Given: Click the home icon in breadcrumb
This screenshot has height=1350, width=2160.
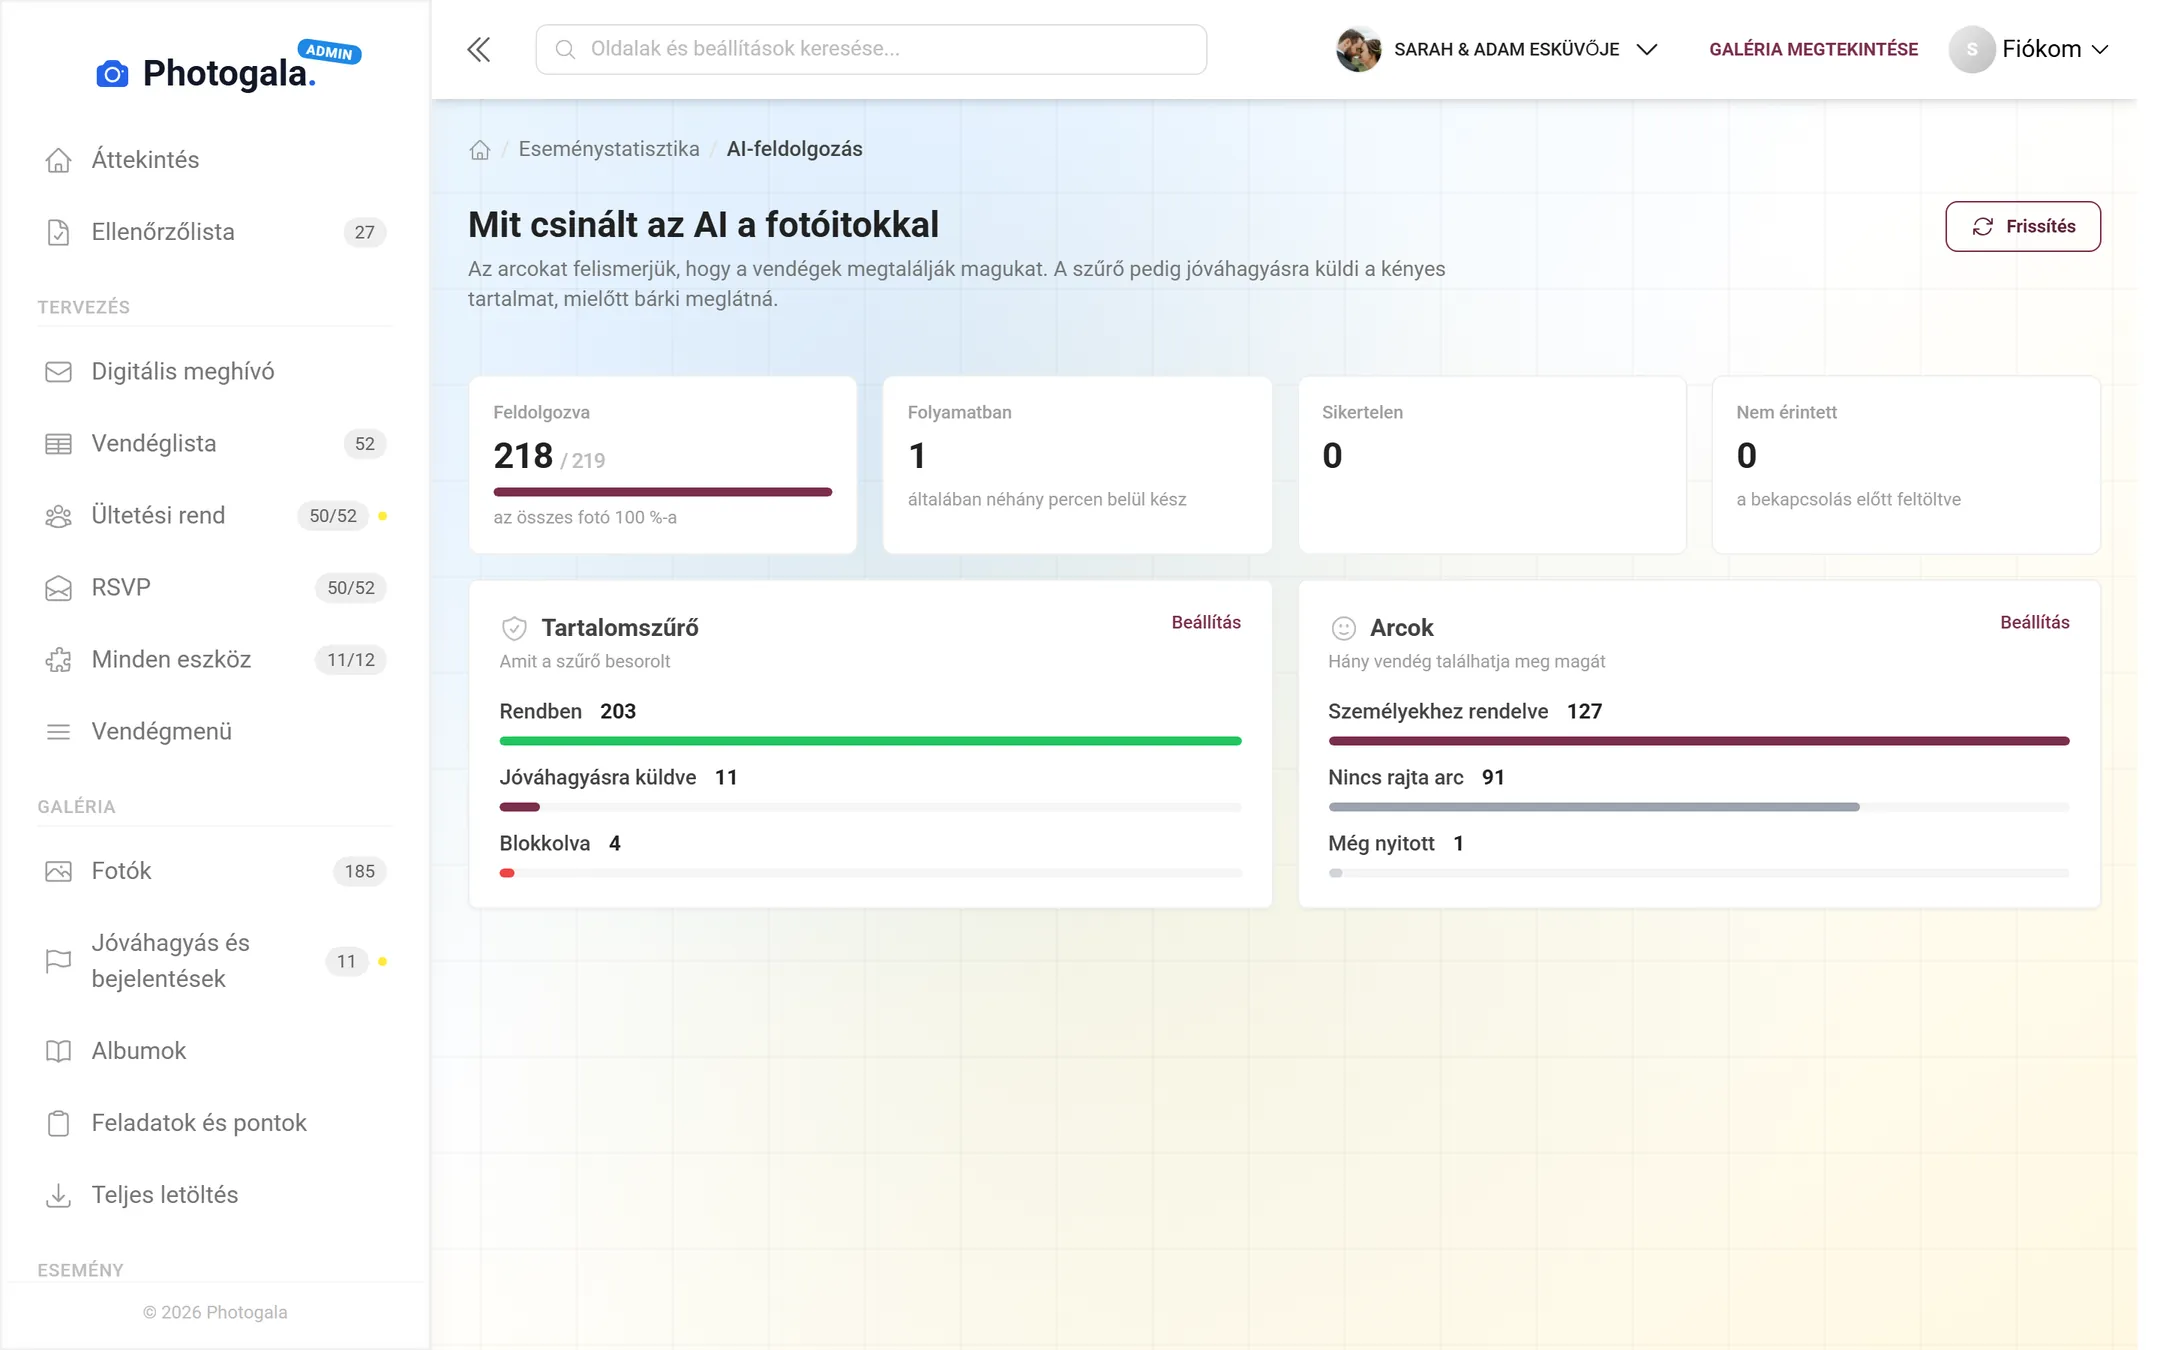Looking at the screenshot, I should [x=480, y=150].
